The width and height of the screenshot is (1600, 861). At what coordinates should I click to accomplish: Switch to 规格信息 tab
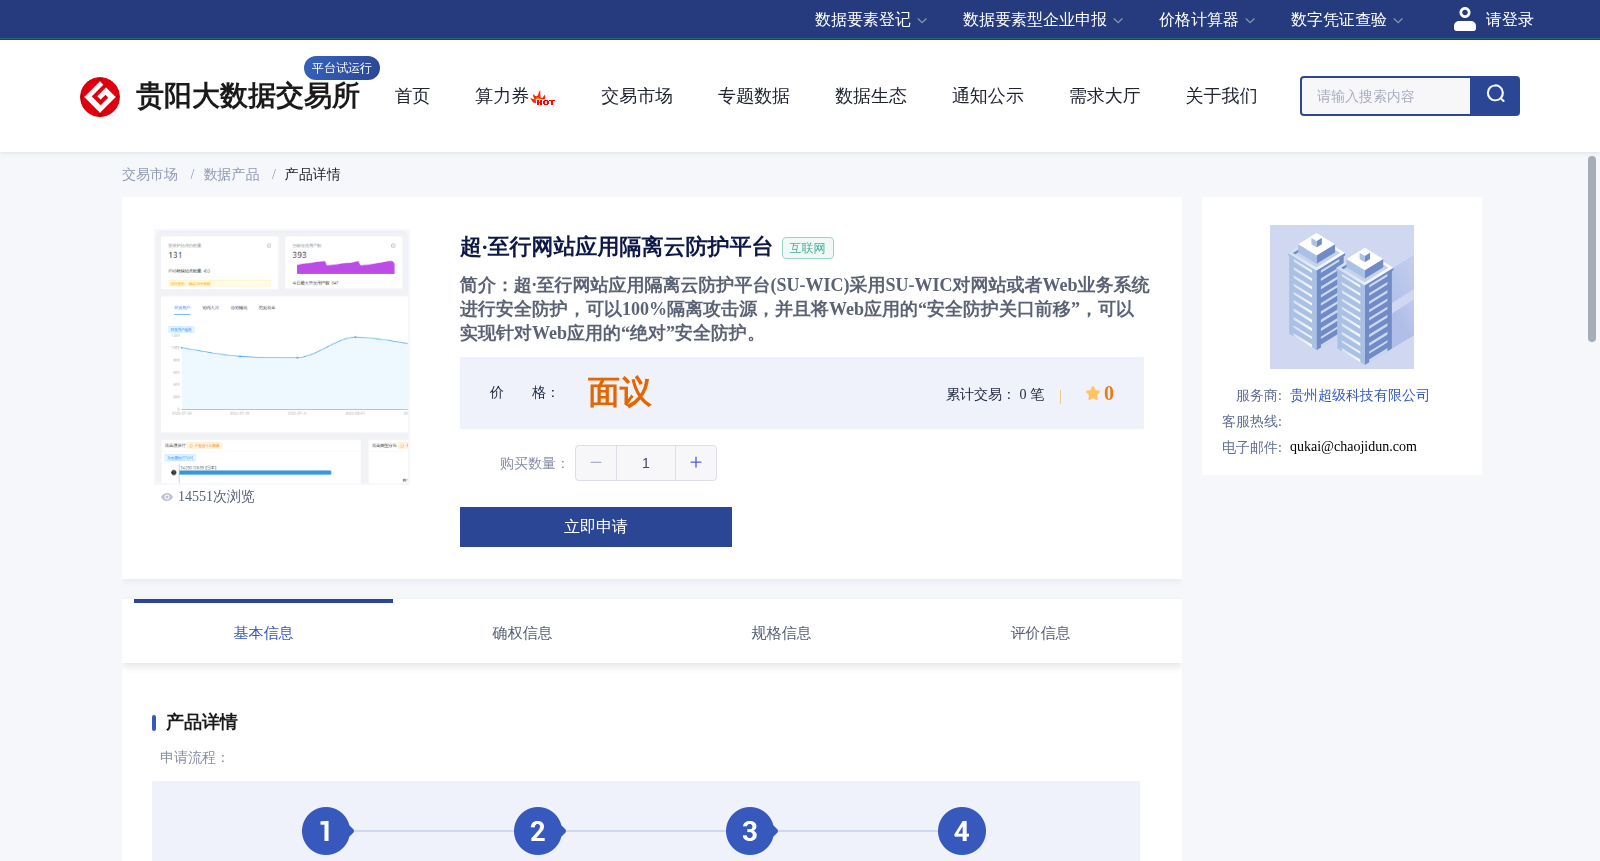(x=781, y=633)
